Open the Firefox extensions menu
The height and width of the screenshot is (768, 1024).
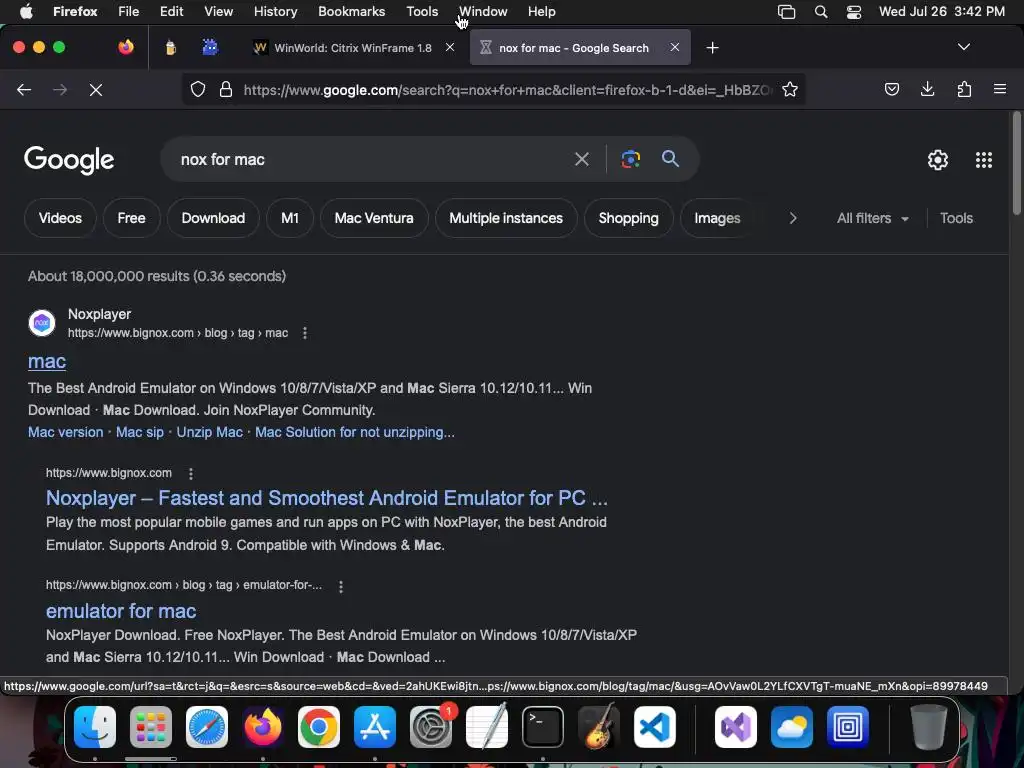tap(964, 89)
